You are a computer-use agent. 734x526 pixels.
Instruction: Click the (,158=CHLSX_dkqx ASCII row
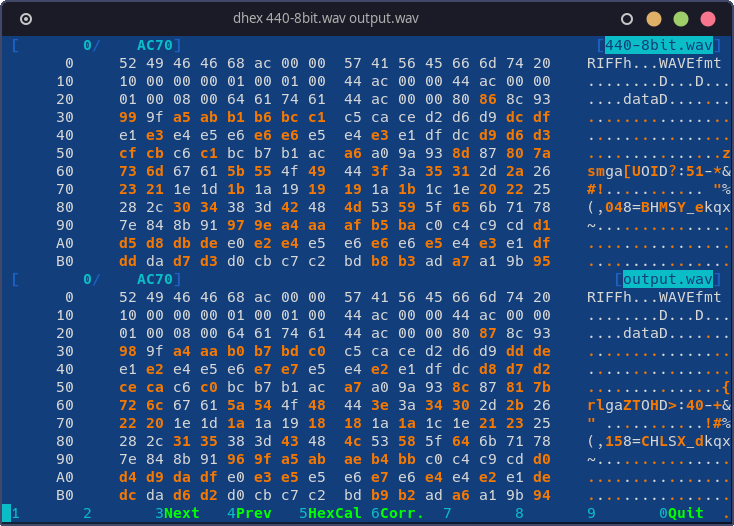click(x=658, y=441)
